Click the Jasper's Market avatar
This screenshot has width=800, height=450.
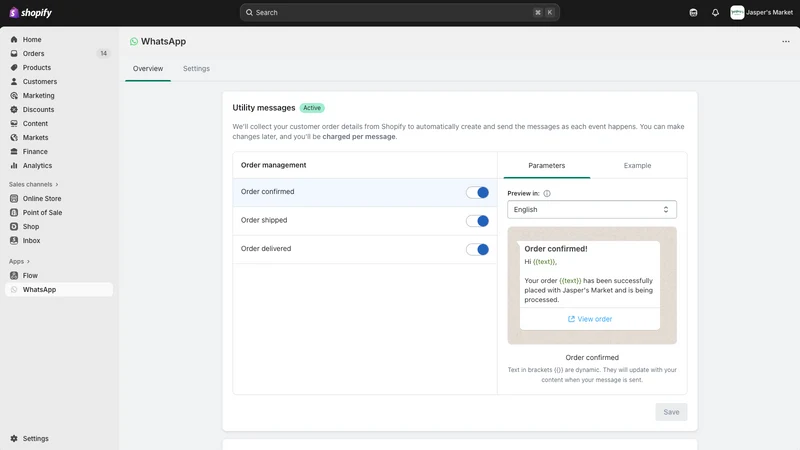coord(737,13)
